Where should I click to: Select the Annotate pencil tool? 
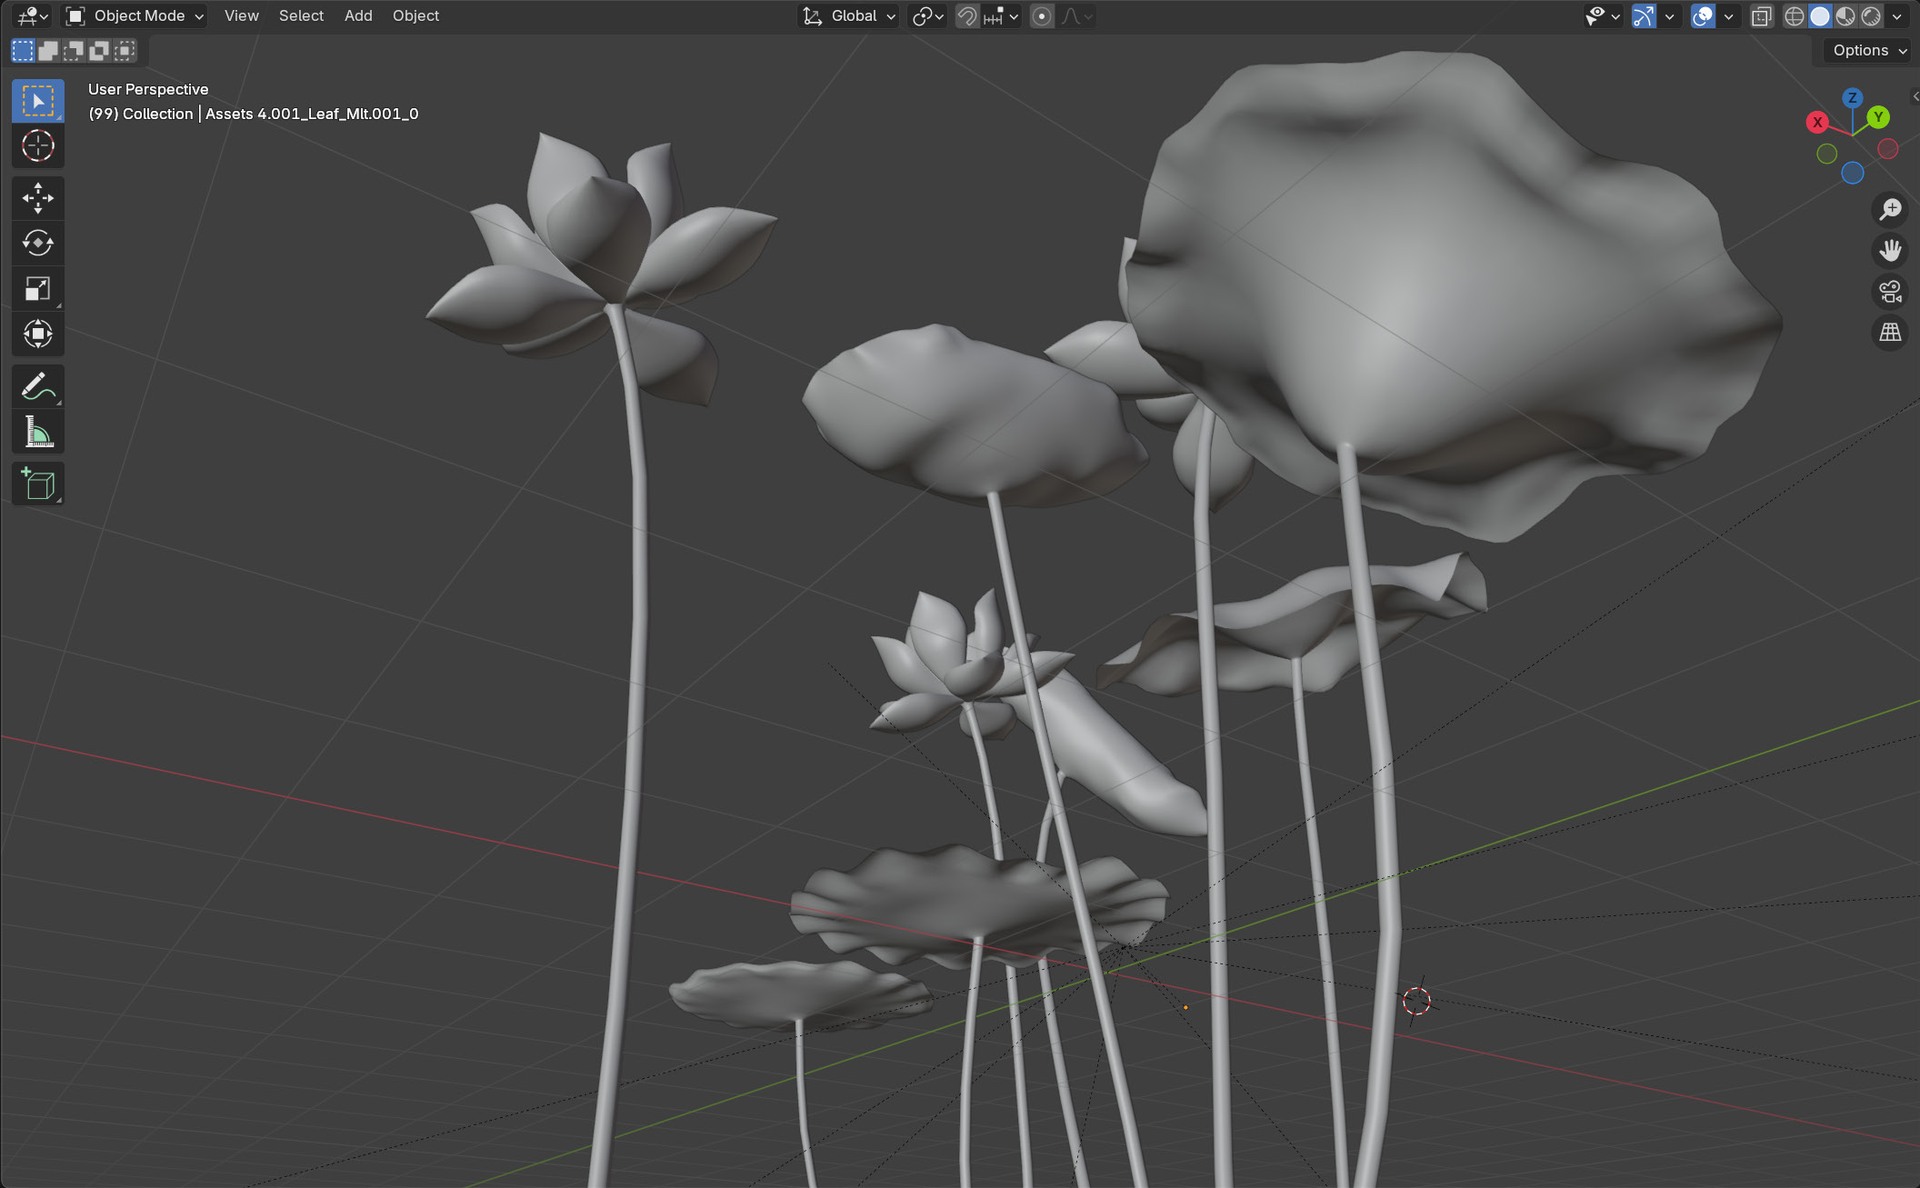point(38,386)
